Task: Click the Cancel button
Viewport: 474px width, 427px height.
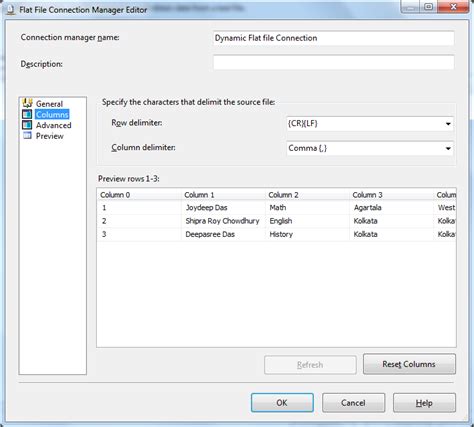Action: coord(353,403)
